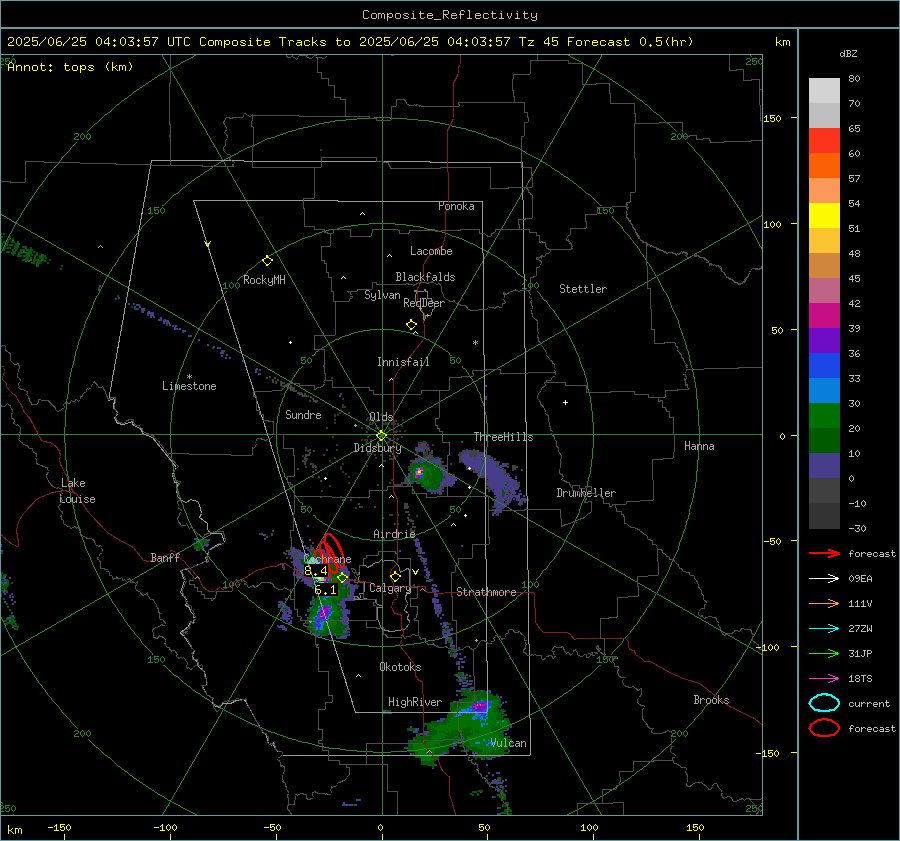Click the 6.1 storm top label
The width and height of the screenshot is (900, 841).
(325, 590)
